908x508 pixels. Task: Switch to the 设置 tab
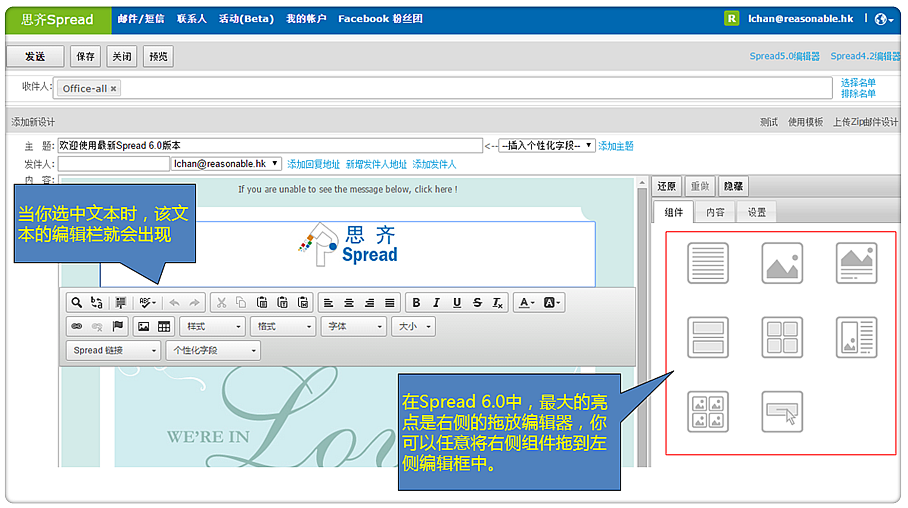pyautogui.click(x=756, y=212)
